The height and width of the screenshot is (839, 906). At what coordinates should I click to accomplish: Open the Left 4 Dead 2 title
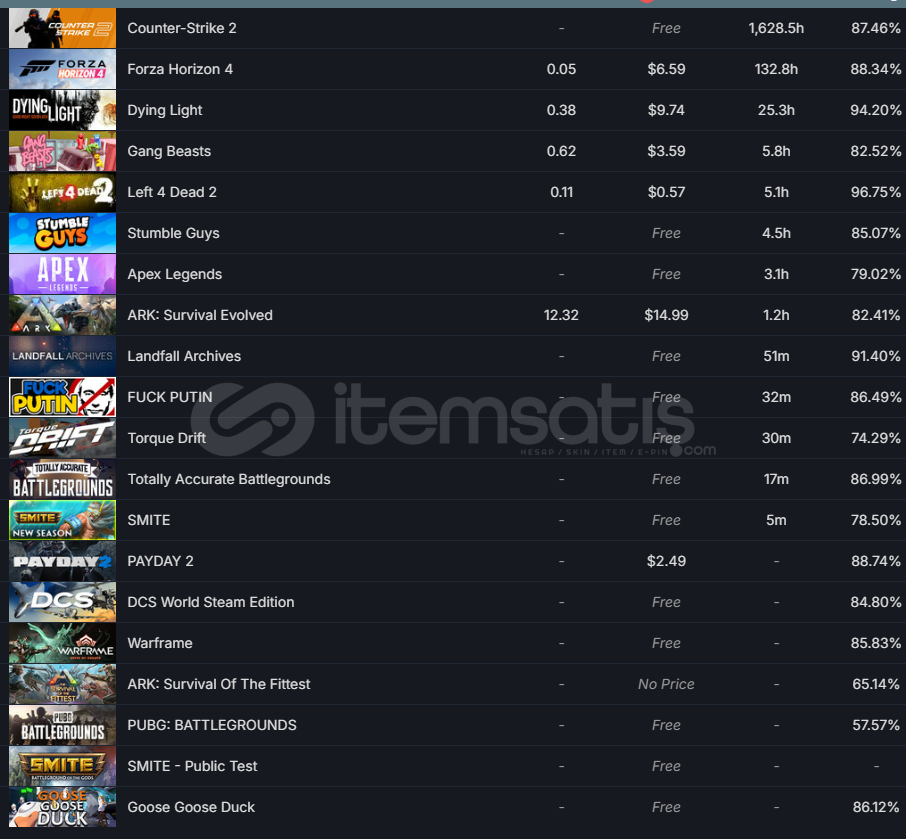[x=172, y=192]
